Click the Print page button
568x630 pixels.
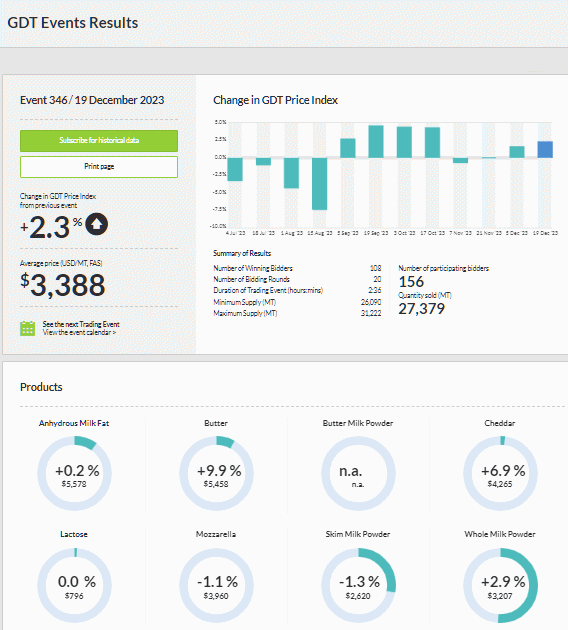tap(99, 167)
